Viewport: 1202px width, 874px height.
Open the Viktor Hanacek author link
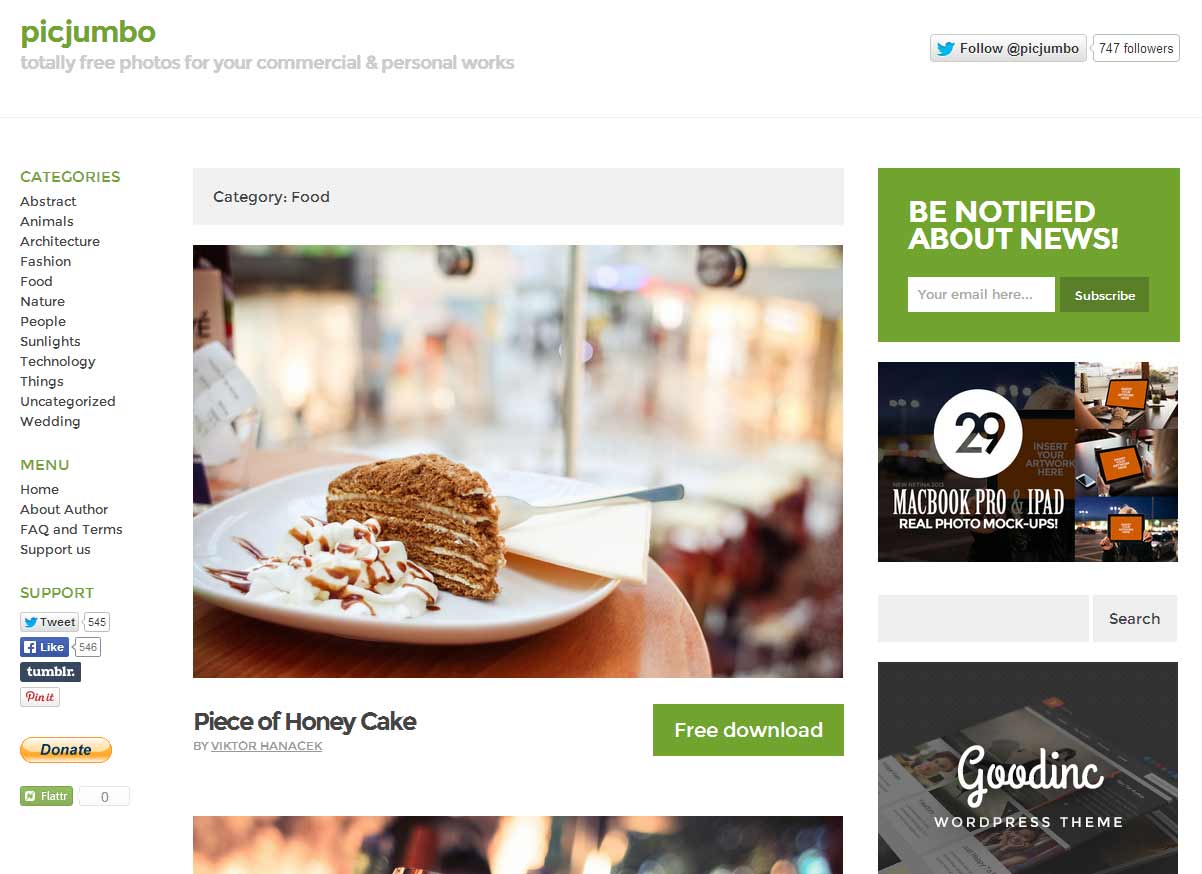(266, 746)
